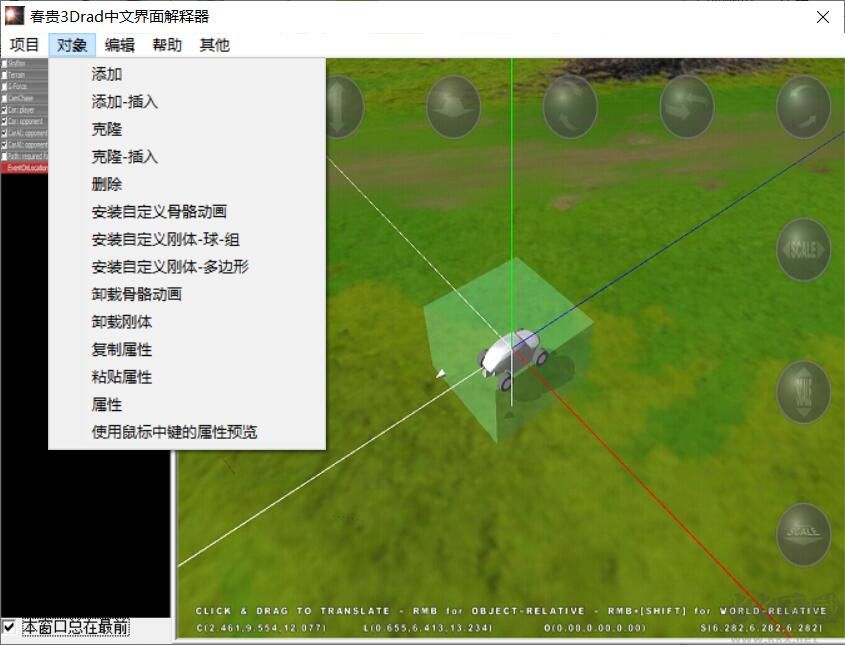Image resolution: width=845 pixels, height=645 pixels.
Task: Click the right-arrow move sphere icon
Action: 688,105
